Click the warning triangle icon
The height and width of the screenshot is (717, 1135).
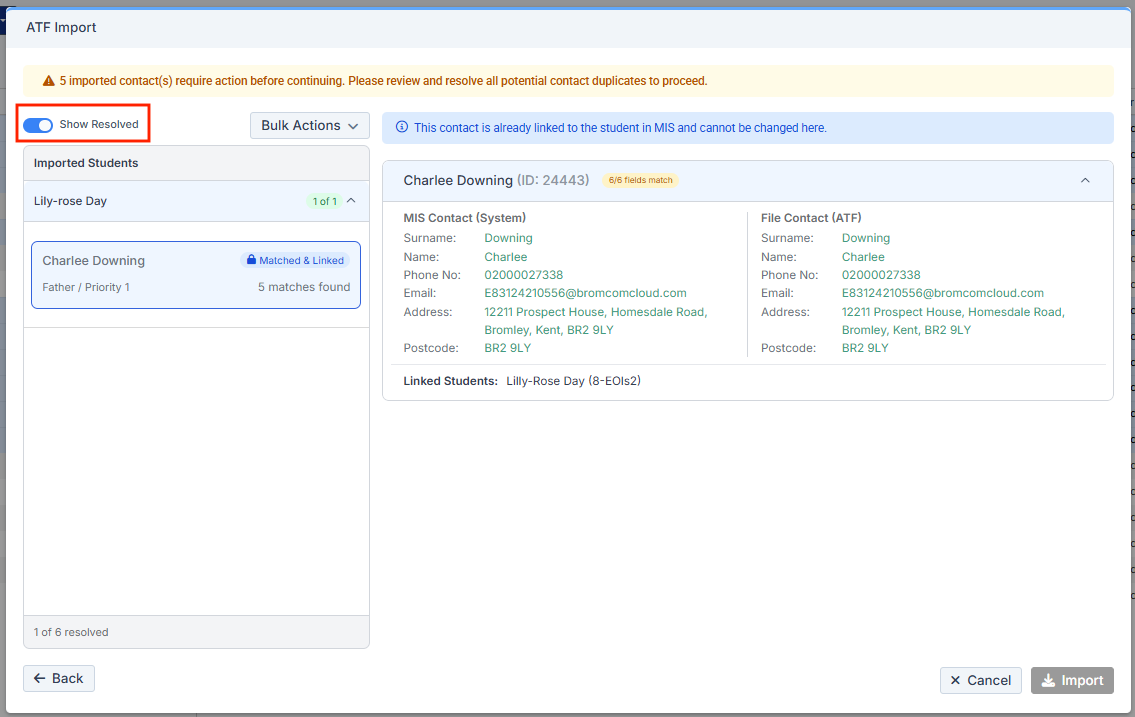48,81
